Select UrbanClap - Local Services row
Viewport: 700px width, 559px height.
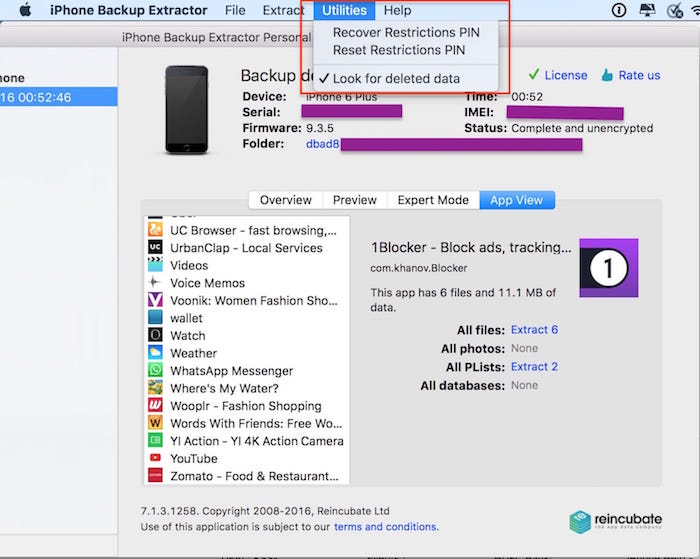pos(247,247)
